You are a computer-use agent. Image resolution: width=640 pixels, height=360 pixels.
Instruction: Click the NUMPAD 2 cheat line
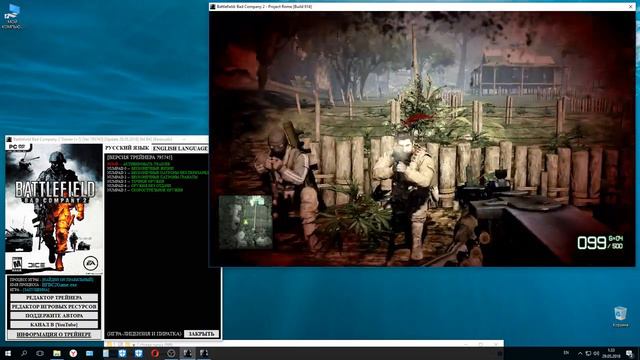152,177
